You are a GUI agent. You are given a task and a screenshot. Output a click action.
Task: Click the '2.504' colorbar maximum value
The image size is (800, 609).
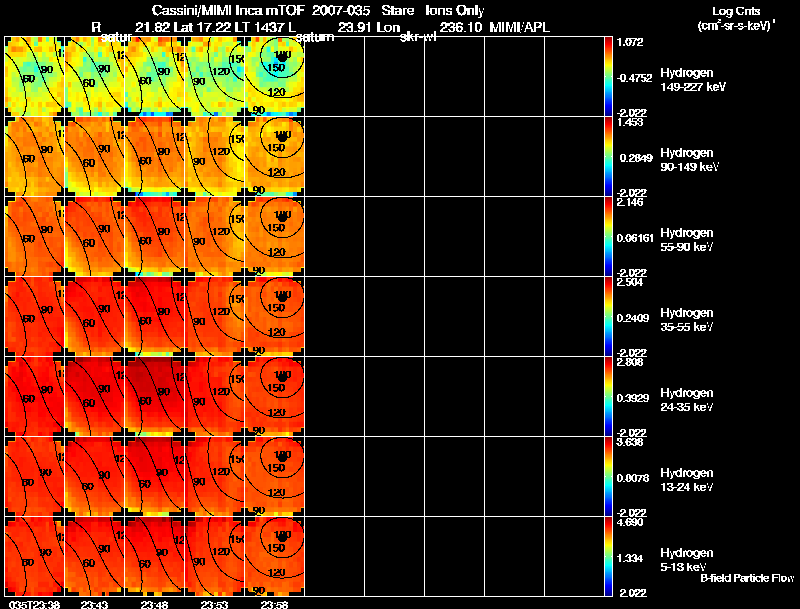[x=630, y=282]
